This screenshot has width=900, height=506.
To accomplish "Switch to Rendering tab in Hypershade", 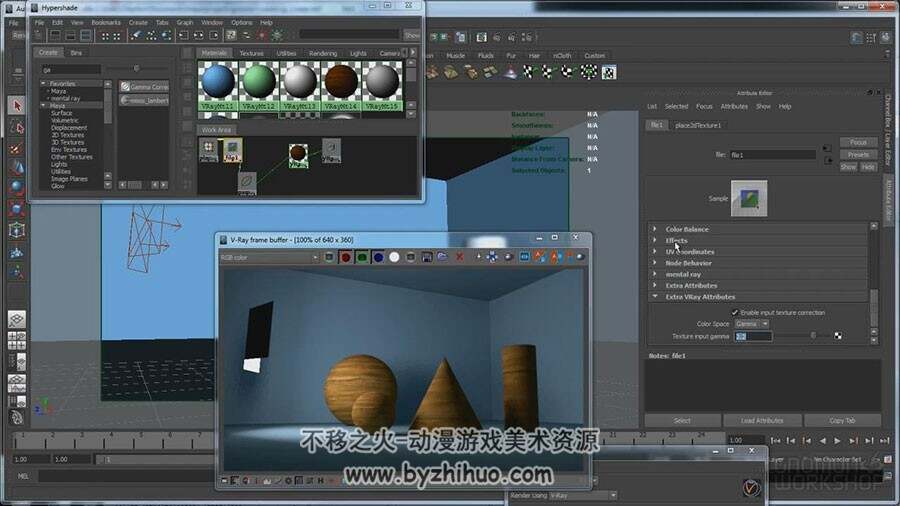I will (323, 53).
